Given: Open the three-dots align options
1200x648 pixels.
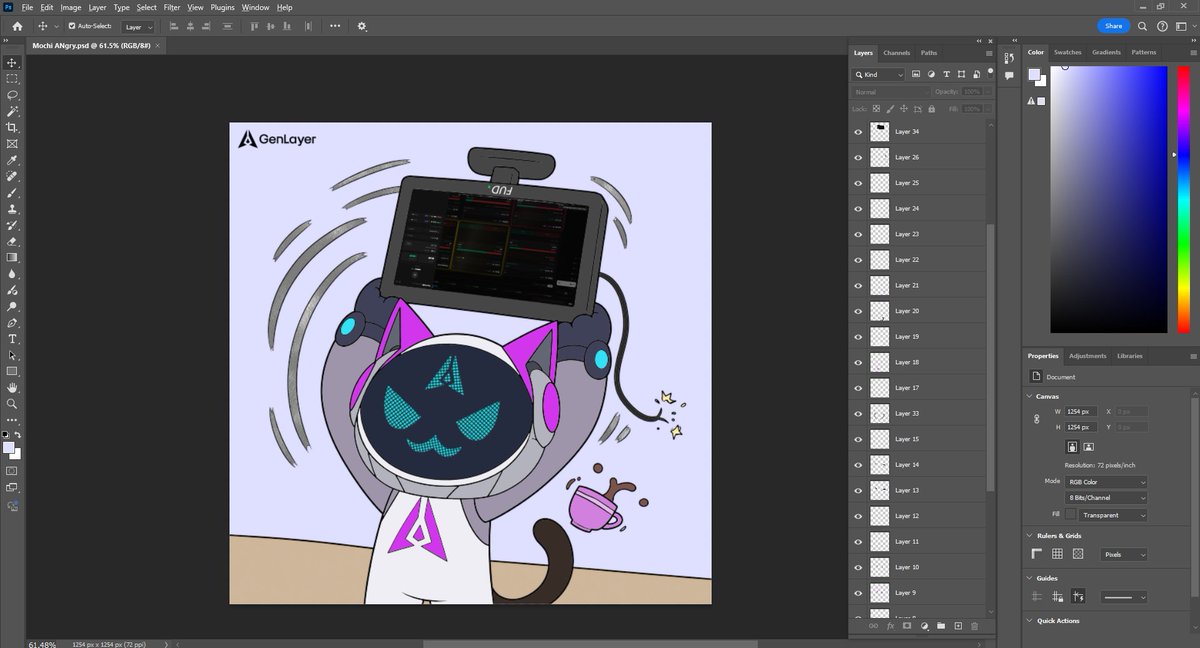Looking at the screenshot, I should tap(334, 26).
